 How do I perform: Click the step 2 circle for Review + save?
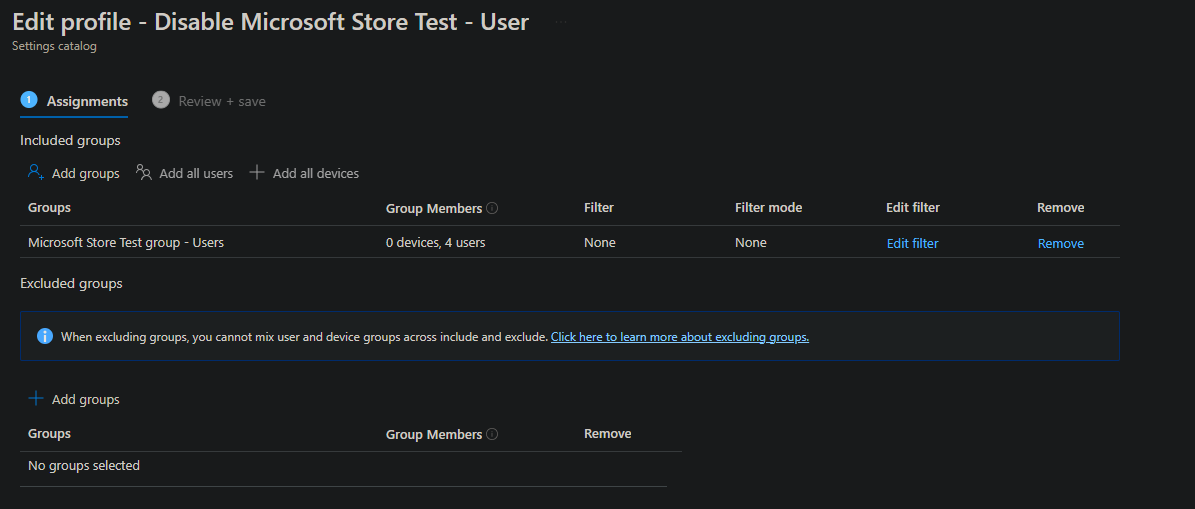161,100
